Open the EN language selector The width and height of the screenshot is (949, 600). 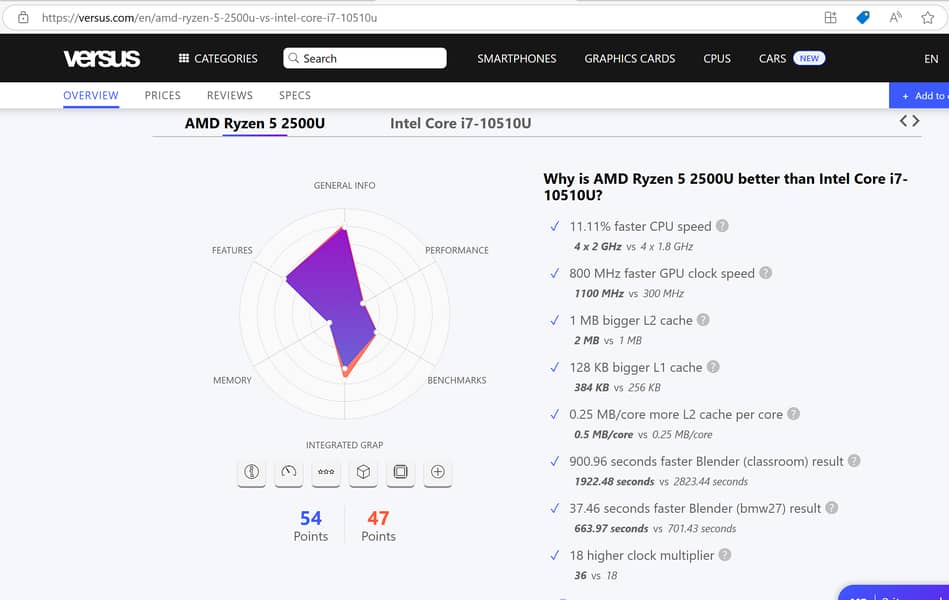pyautogui.click(x=930, y=59)
